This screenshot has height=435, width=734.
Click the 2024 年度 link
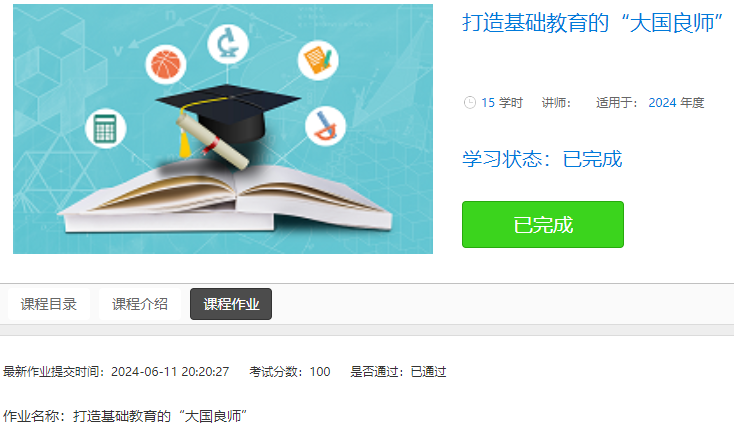676,103
